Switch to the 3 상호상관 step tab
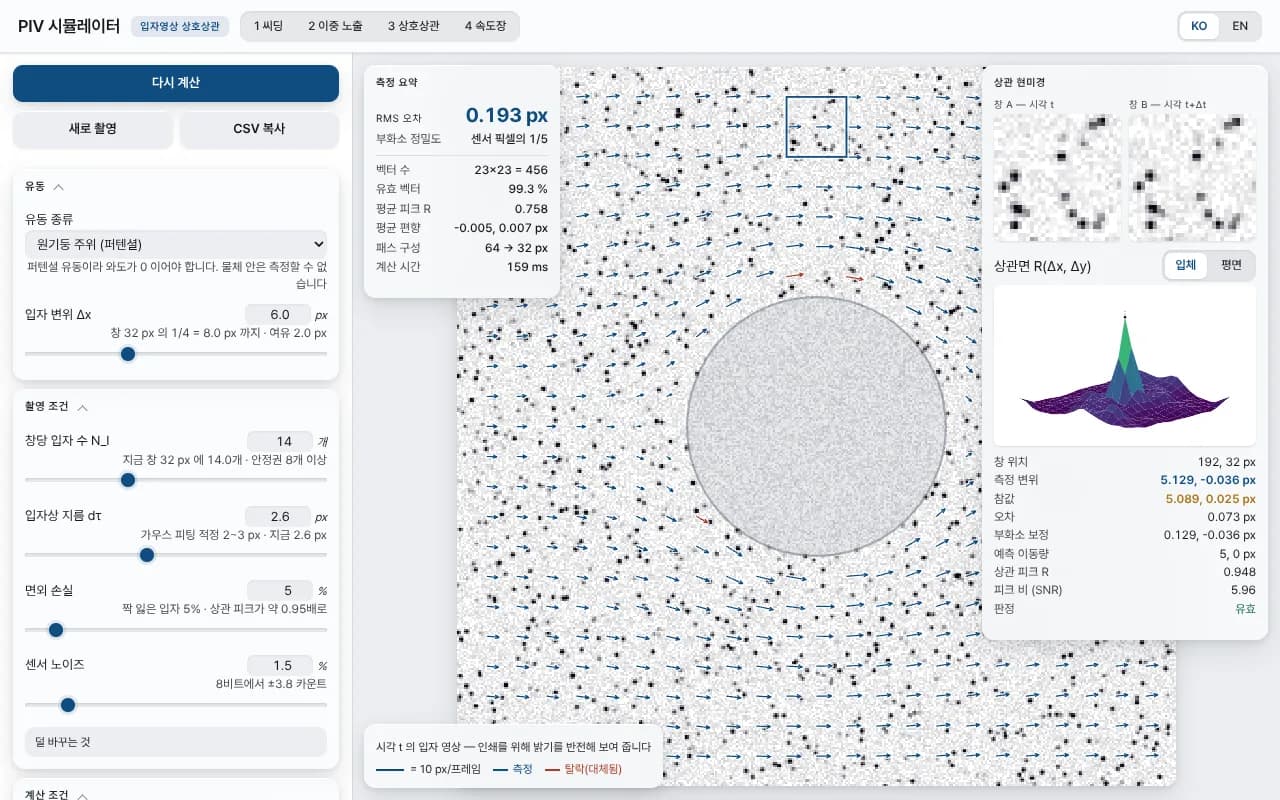 pos(413,26)
